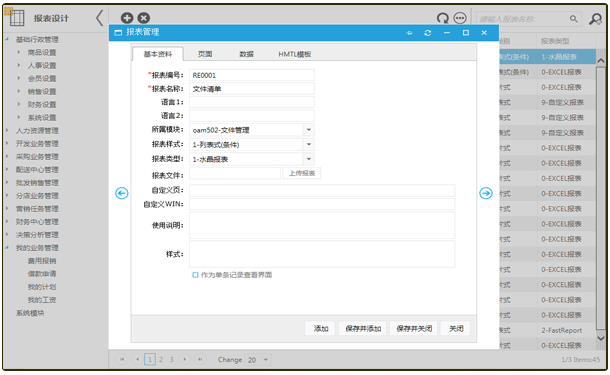
Task: Go to the last page in pager
Action: pos(200,359)
